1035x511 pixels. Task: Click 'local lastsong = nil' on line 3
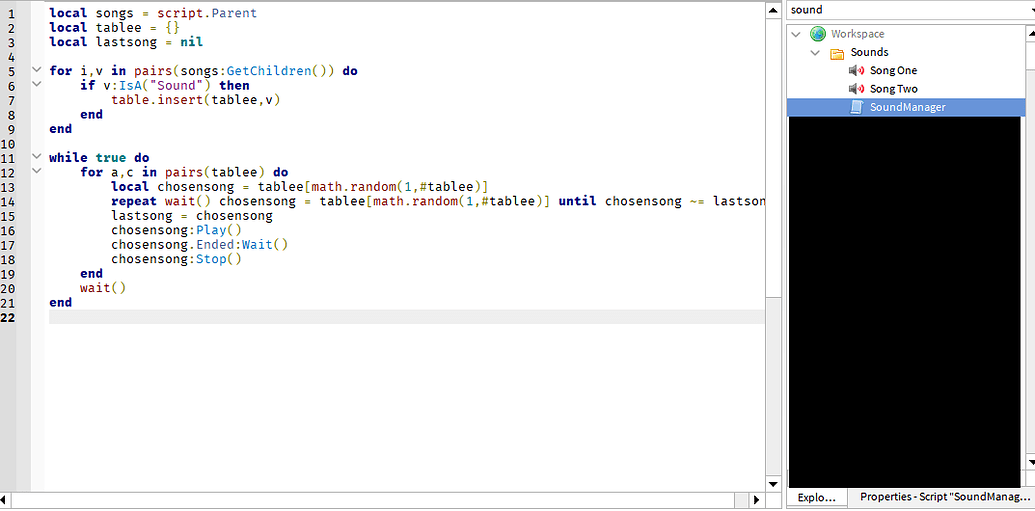(x=126, y=42)
